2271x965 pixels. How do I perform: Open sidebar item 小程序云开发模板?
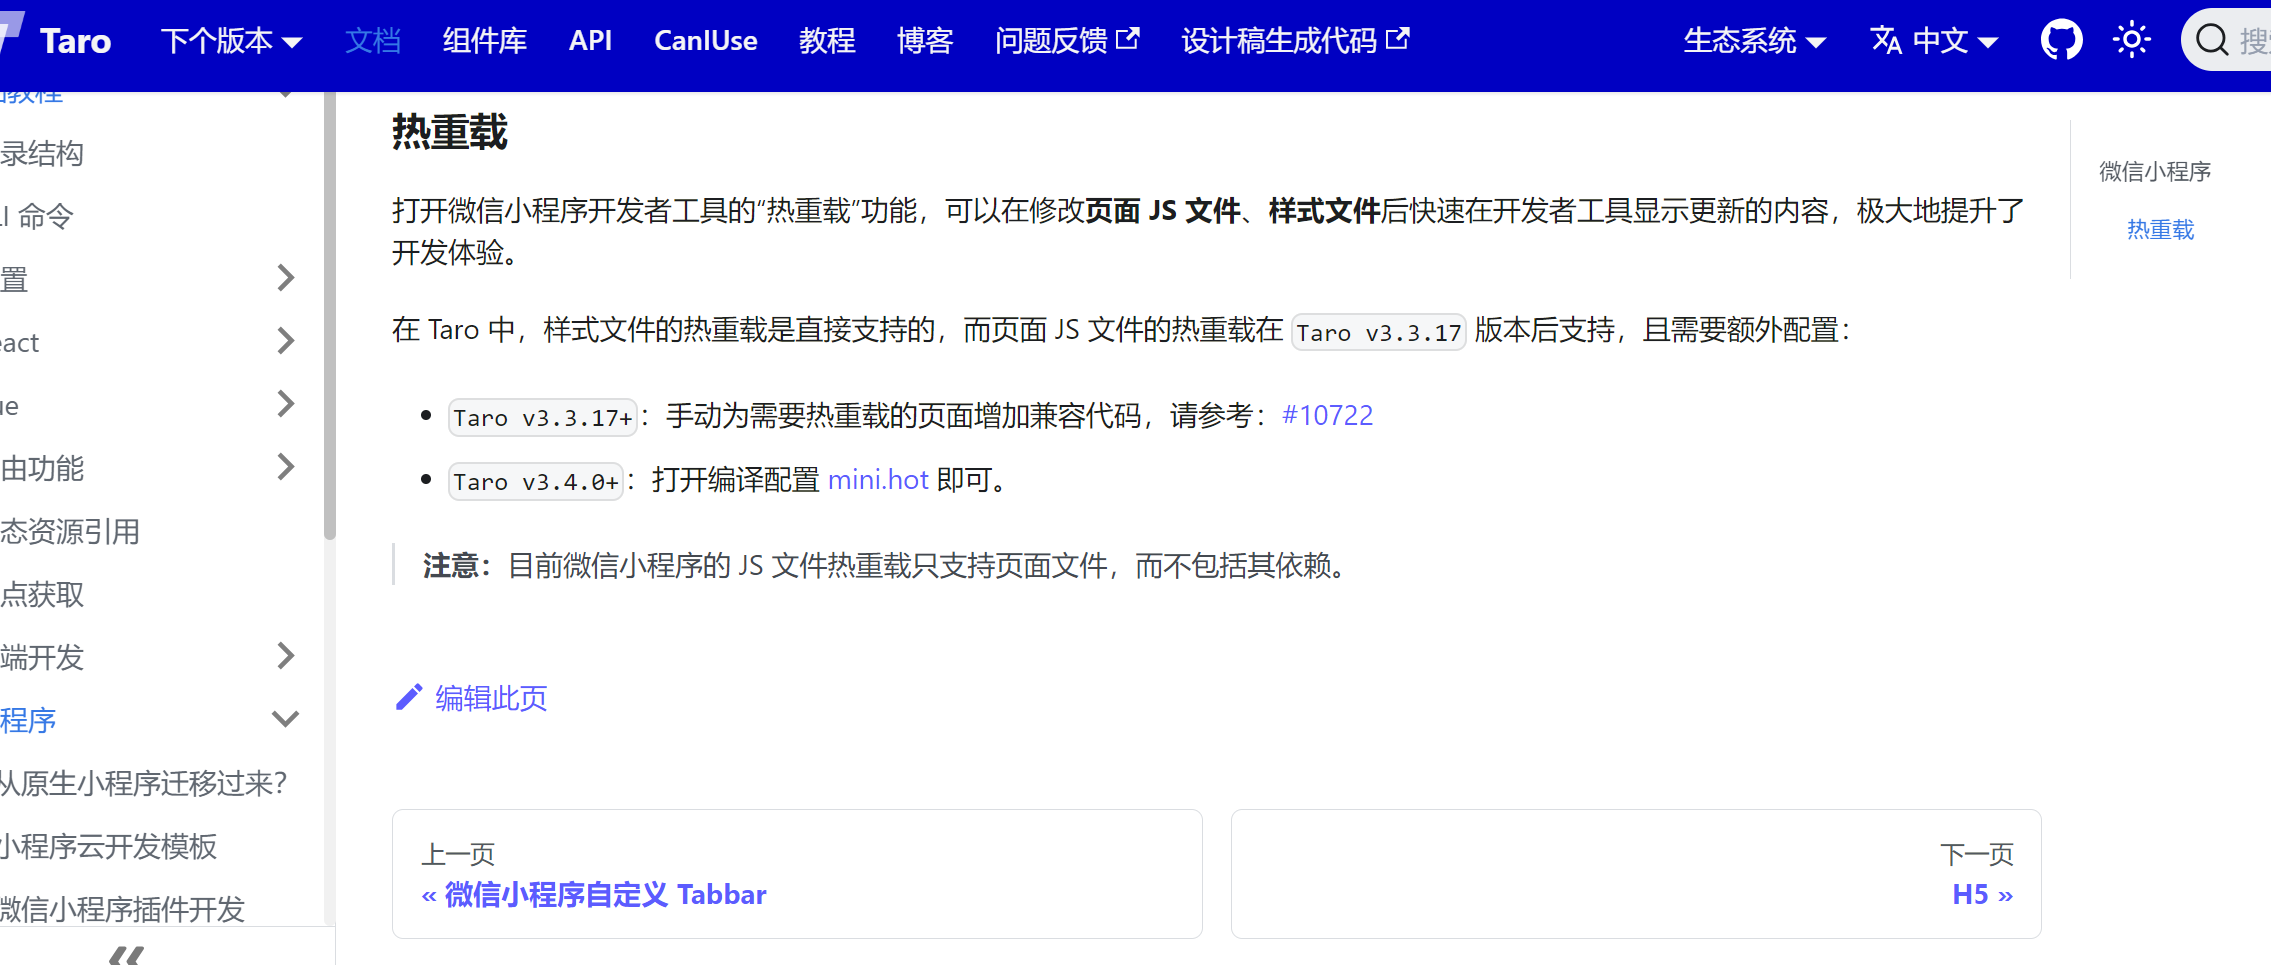click(x=108, y=846)
